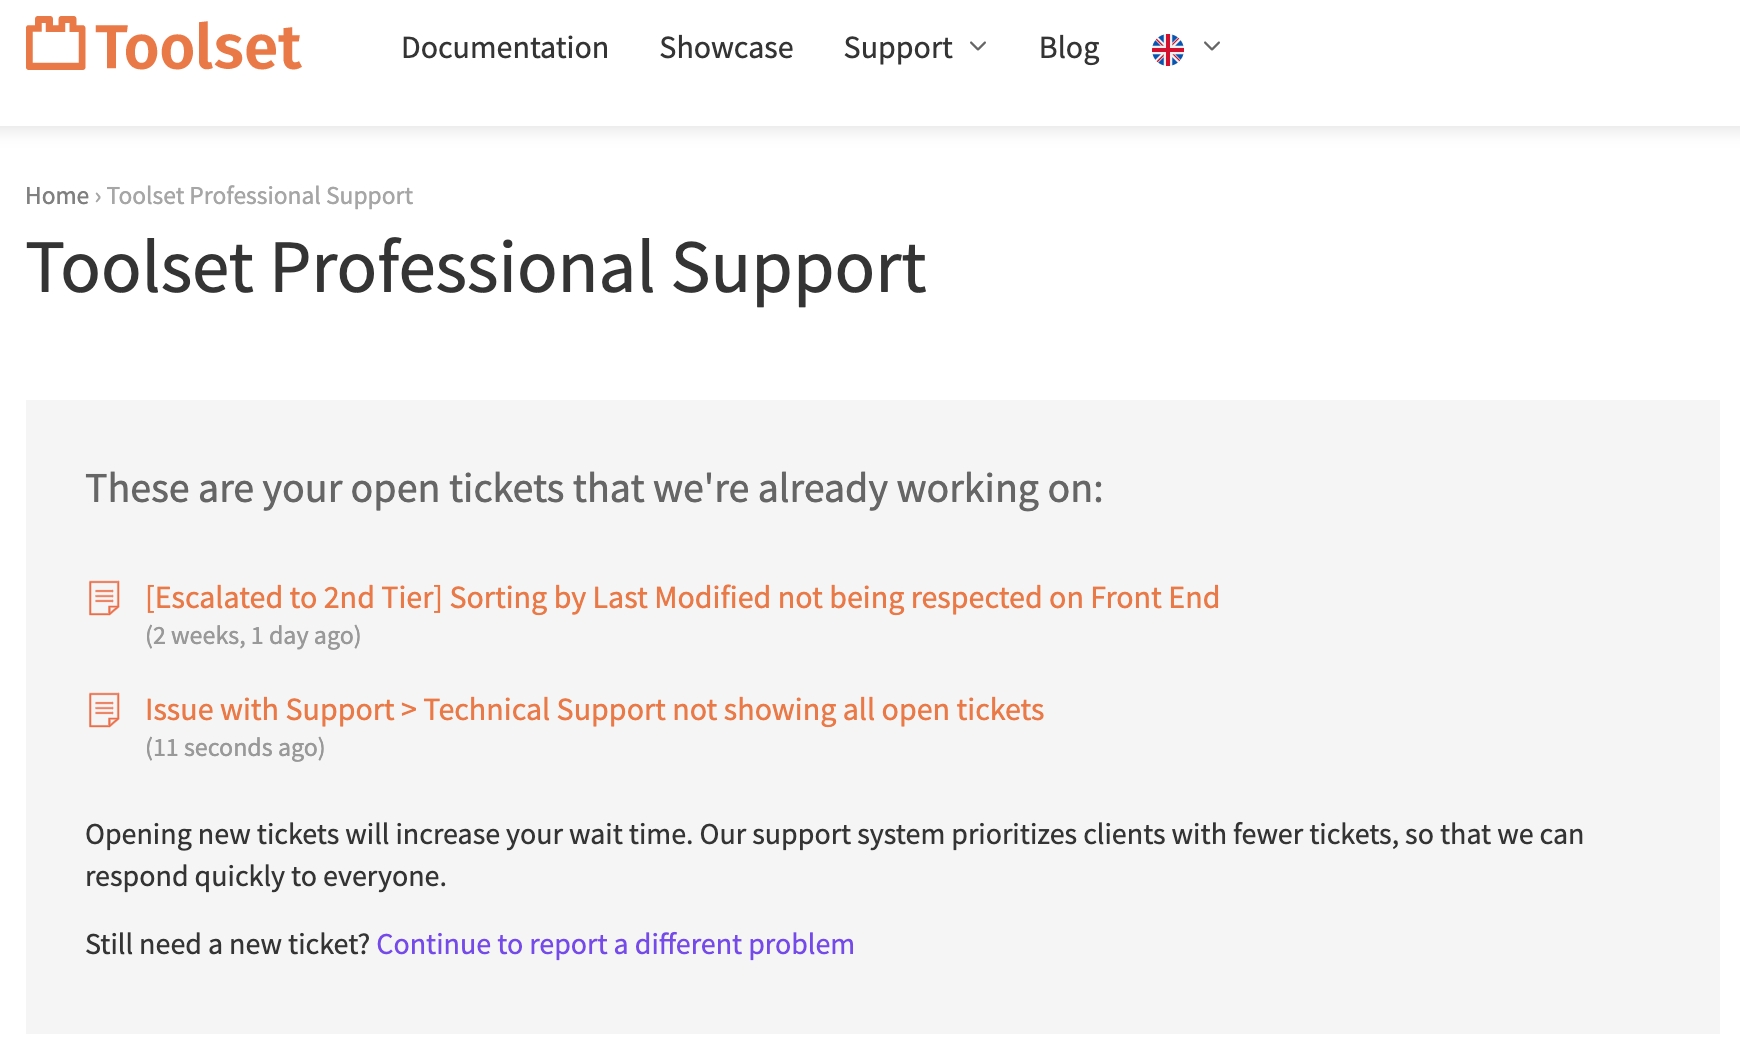The width and height of the screenshot is (1740, 1052).
Task: Click the '11 seconds ago' timestamp
Action: click(x=235, y=748)
